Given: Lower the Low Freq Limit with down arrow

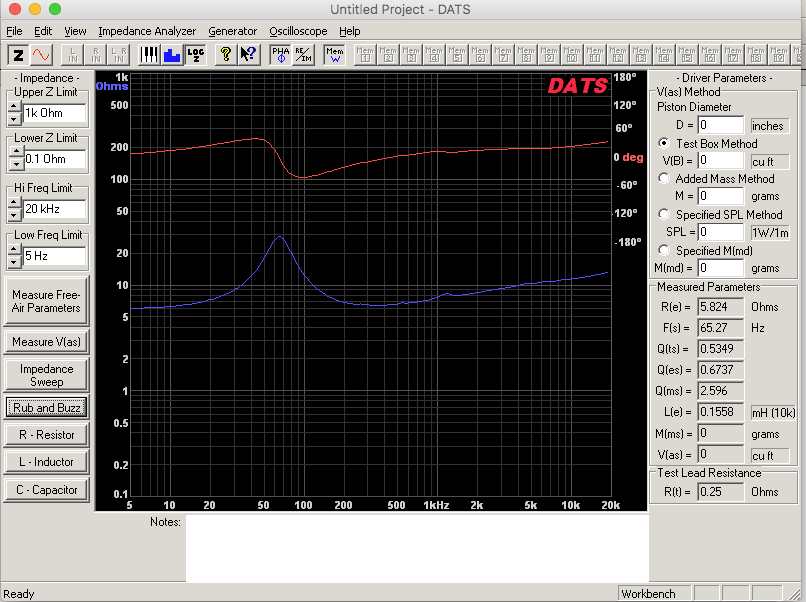Looking at the screenshot, I should [x=14, y=262].
